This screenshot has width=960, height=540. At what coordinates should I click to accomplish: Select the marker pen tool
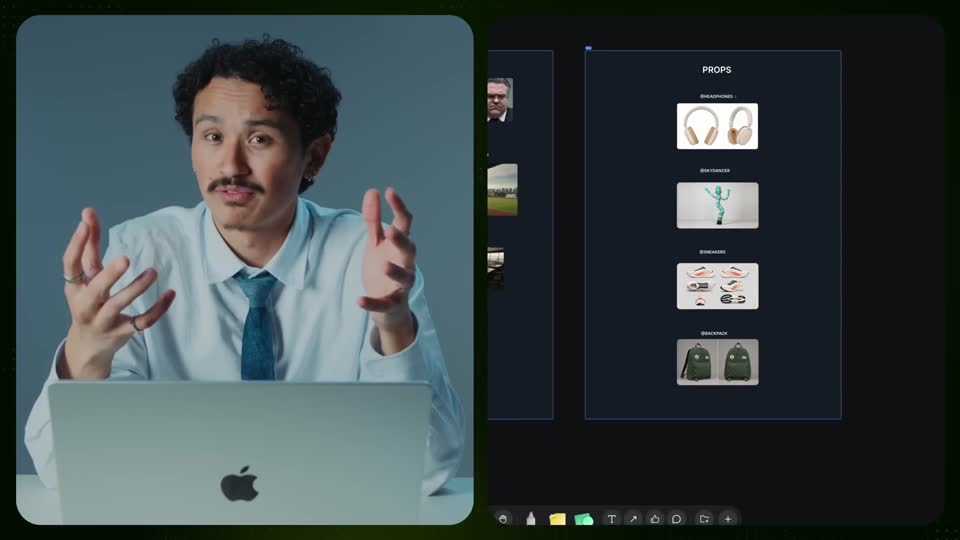click(x=531, y=519)
